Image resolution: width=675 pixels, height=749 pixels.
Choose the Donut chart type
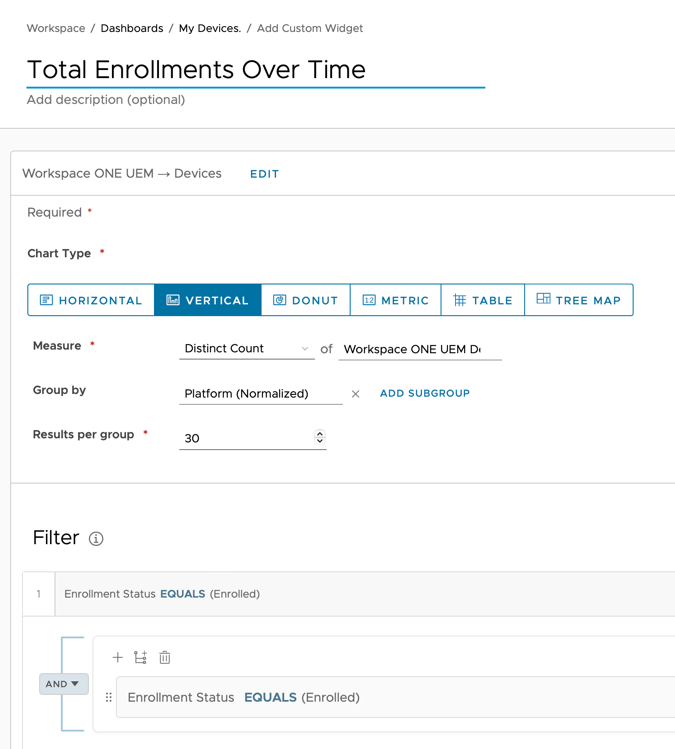point(305,300)
